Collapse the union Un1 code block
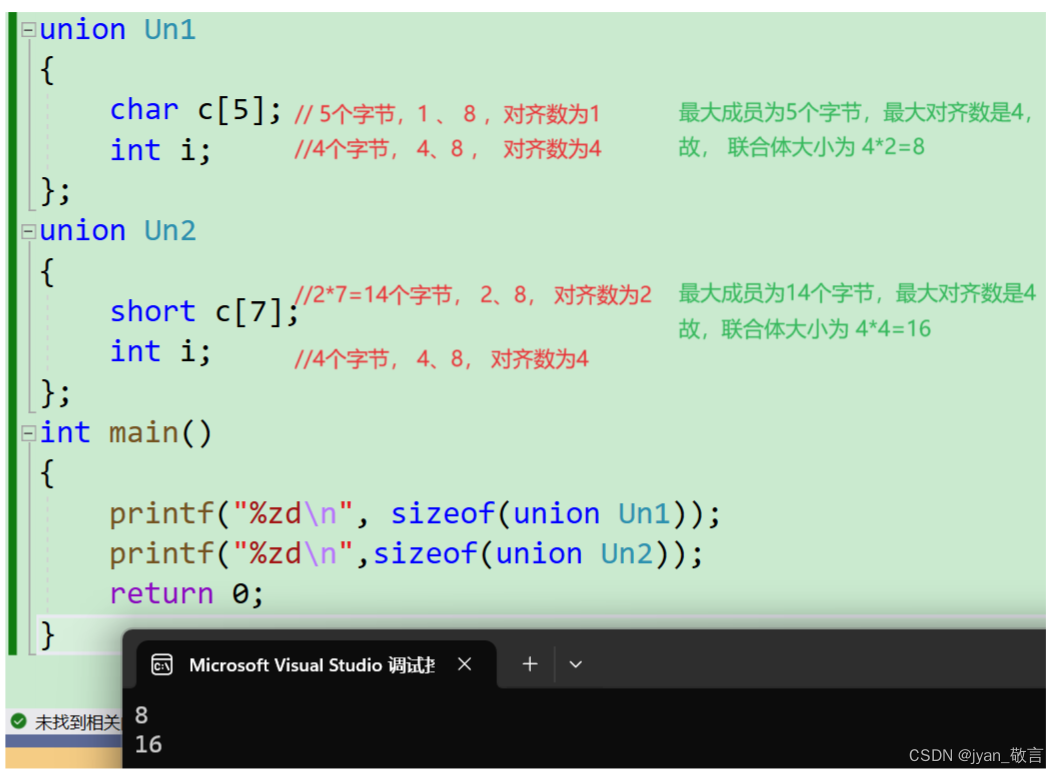 28,30
